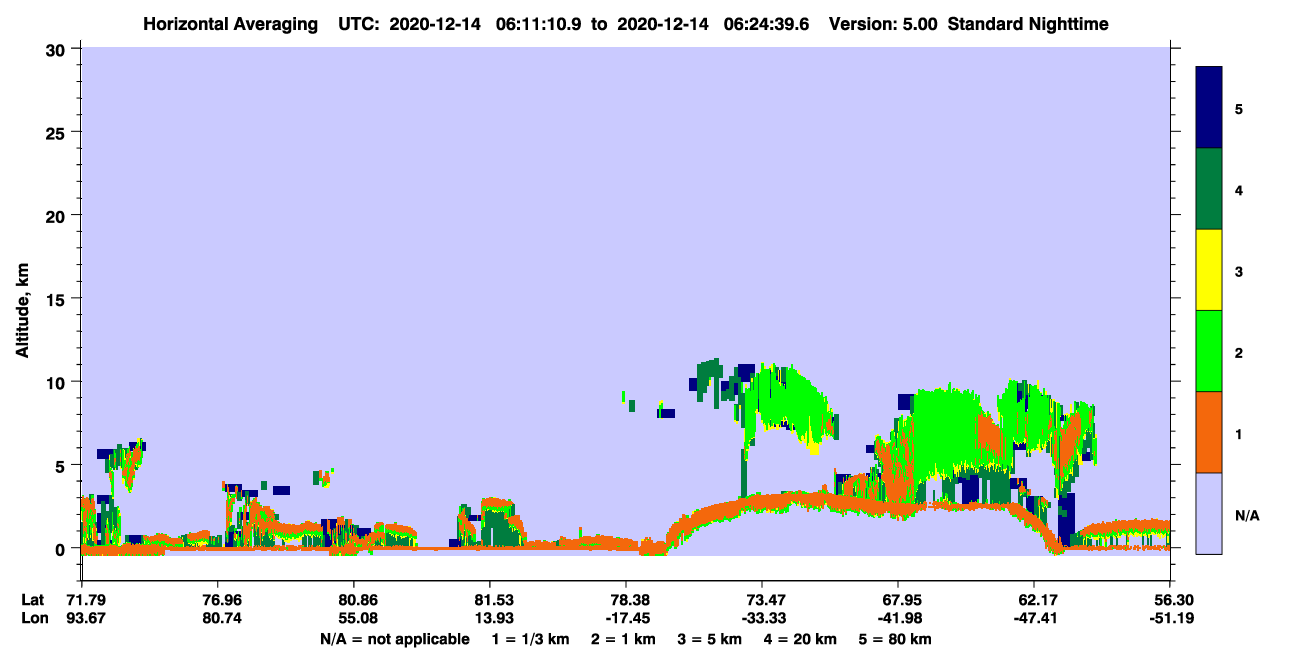Click latitude value 76.96
1300x667 pixels.
click(218, 600)
